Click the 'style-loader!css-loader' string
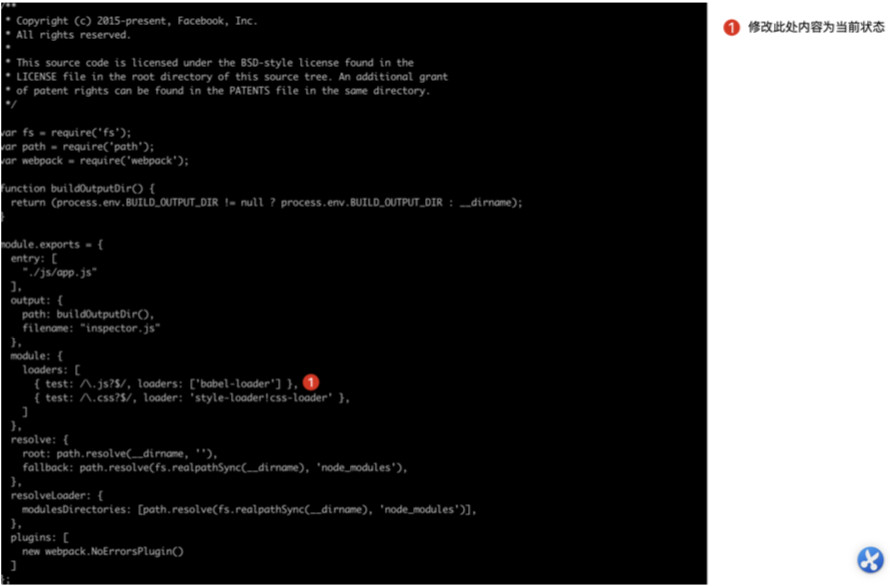890x586 pixels. tap(263, 397)
